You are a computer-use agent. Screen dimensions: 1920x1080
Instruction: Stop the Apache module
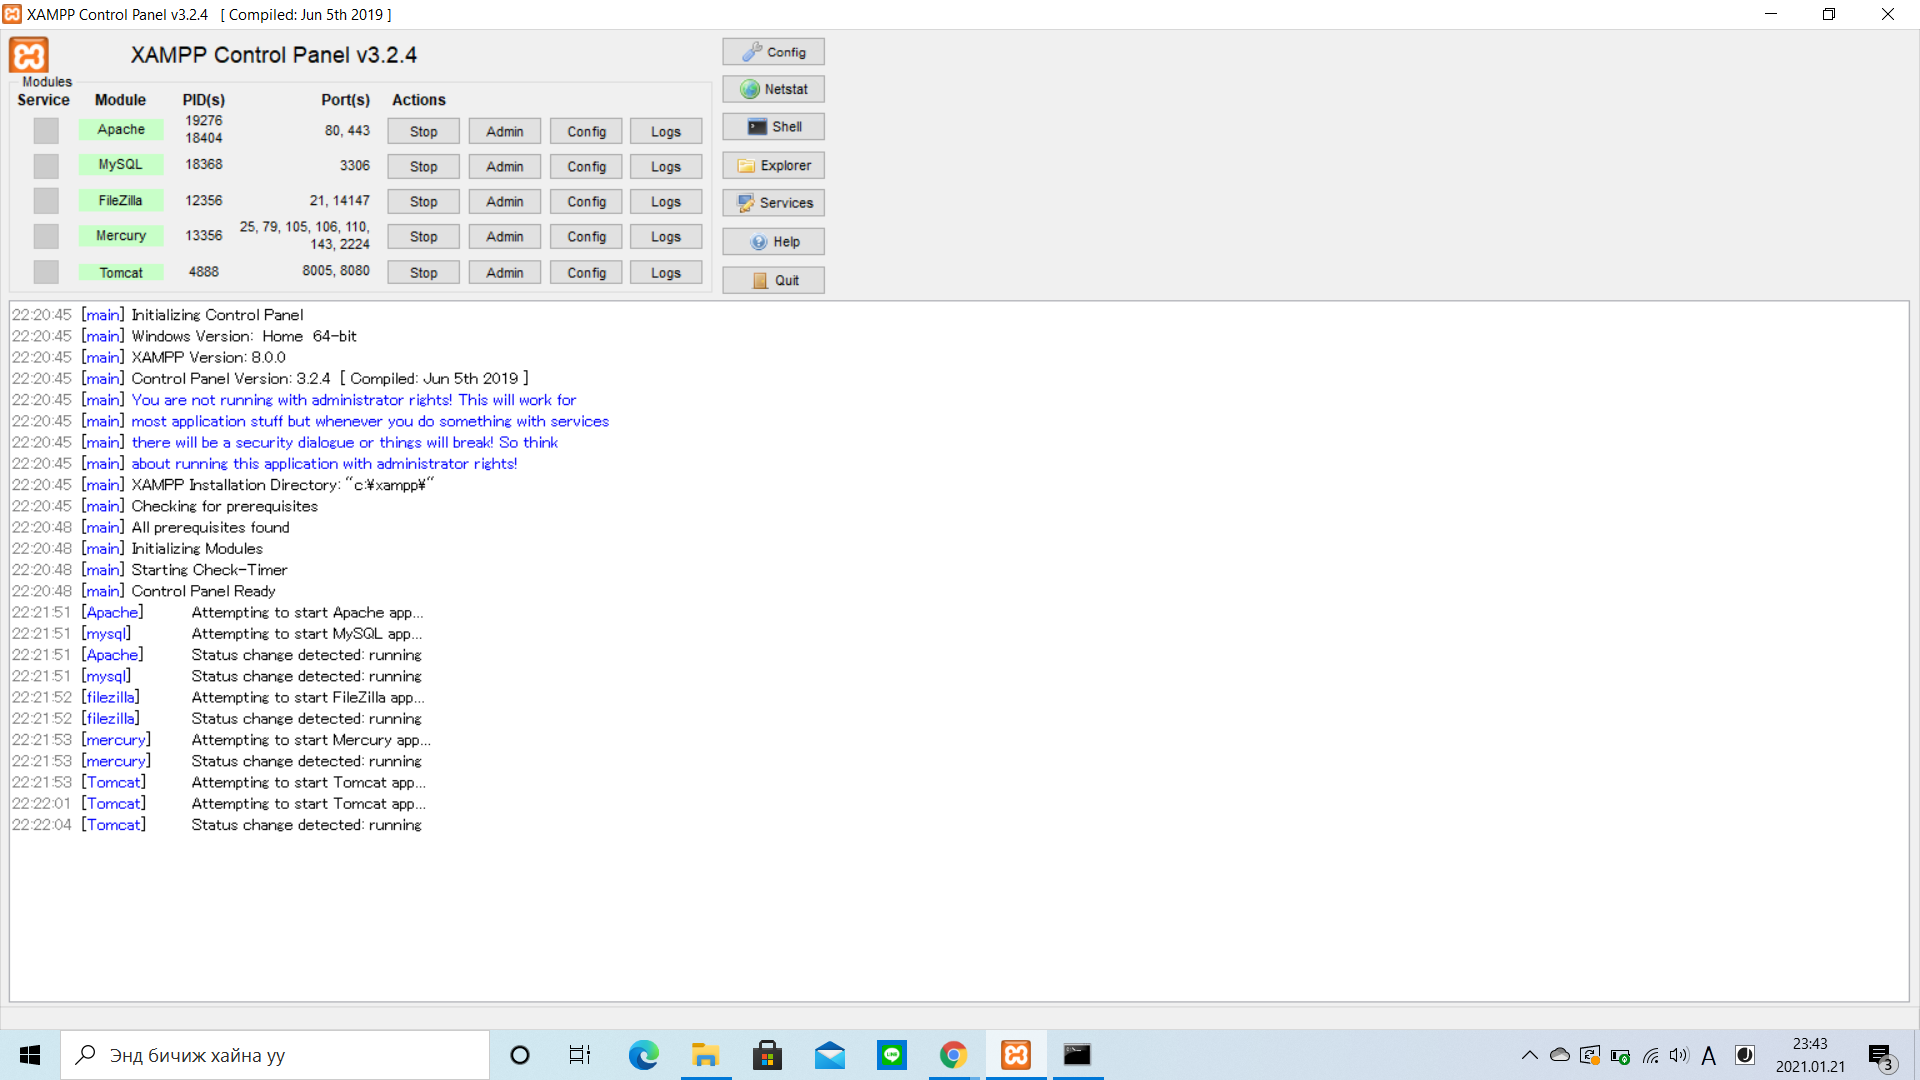point(423,132)
